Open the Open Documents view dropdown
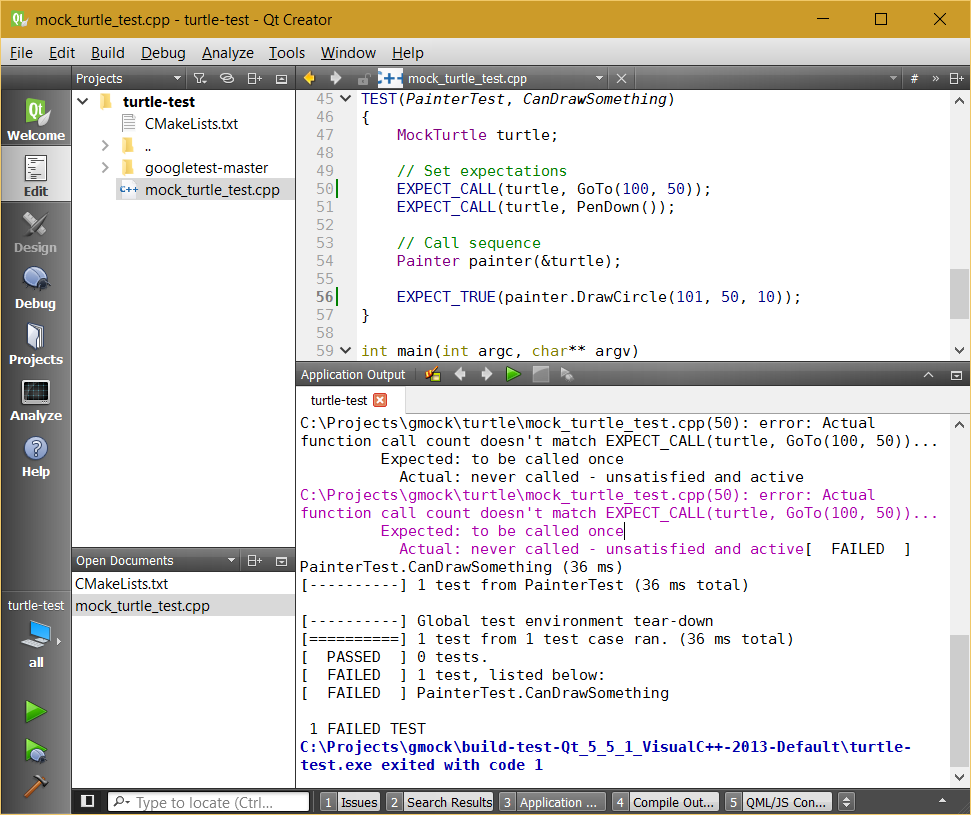 click(x=155, y=560)
